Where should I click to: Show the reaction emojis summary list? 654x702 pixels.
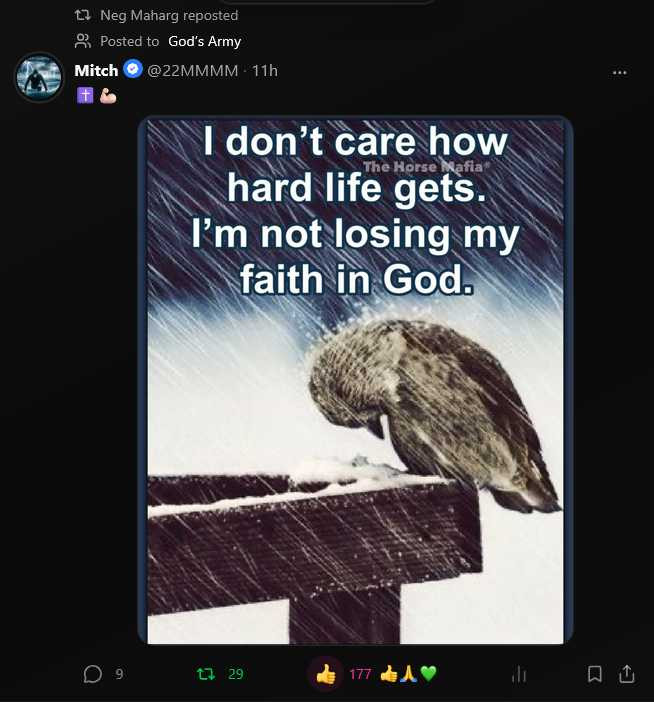click(408, 674)
